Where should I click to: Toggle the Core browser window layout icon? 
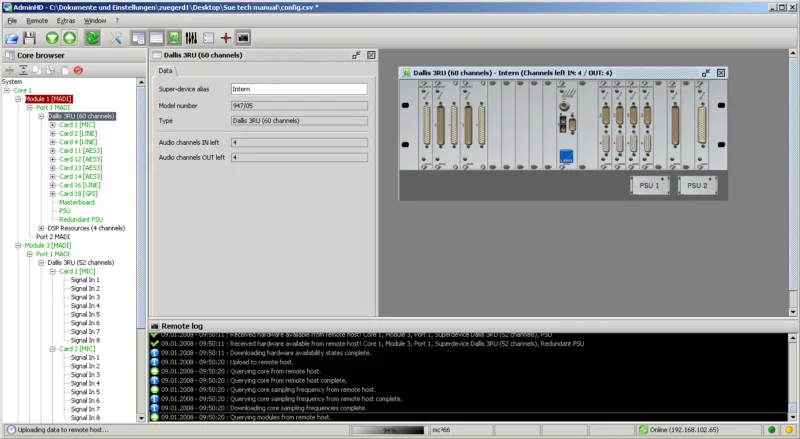click(x=138, y=38)
